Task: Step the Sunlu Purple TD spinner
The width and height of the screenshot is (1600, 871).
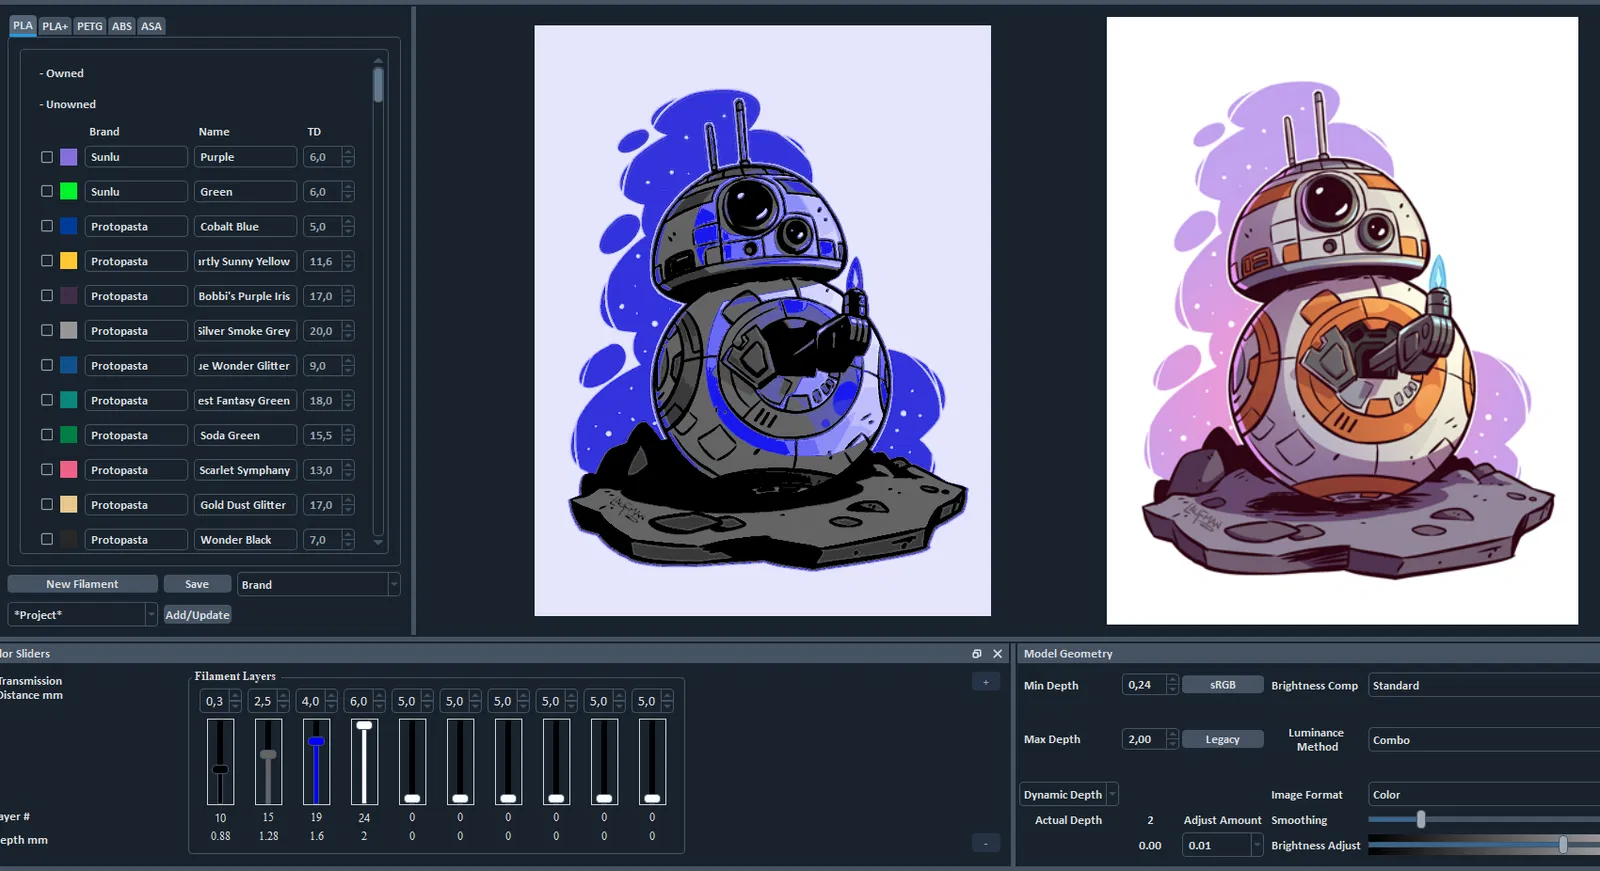Action: (348, 157)
